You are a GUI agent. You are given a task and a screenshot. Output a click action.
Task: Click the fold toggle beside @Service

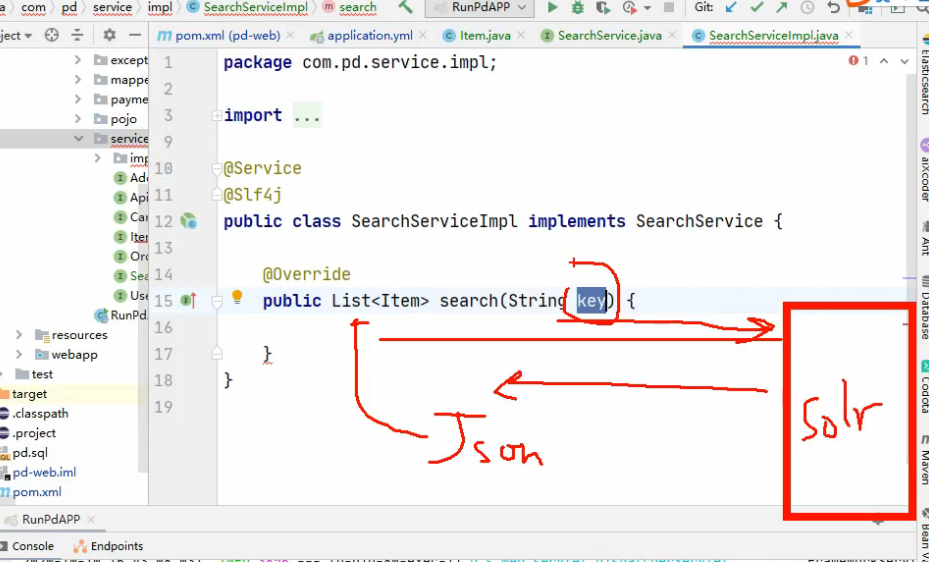pyautogui.click(x=217, y=169)
